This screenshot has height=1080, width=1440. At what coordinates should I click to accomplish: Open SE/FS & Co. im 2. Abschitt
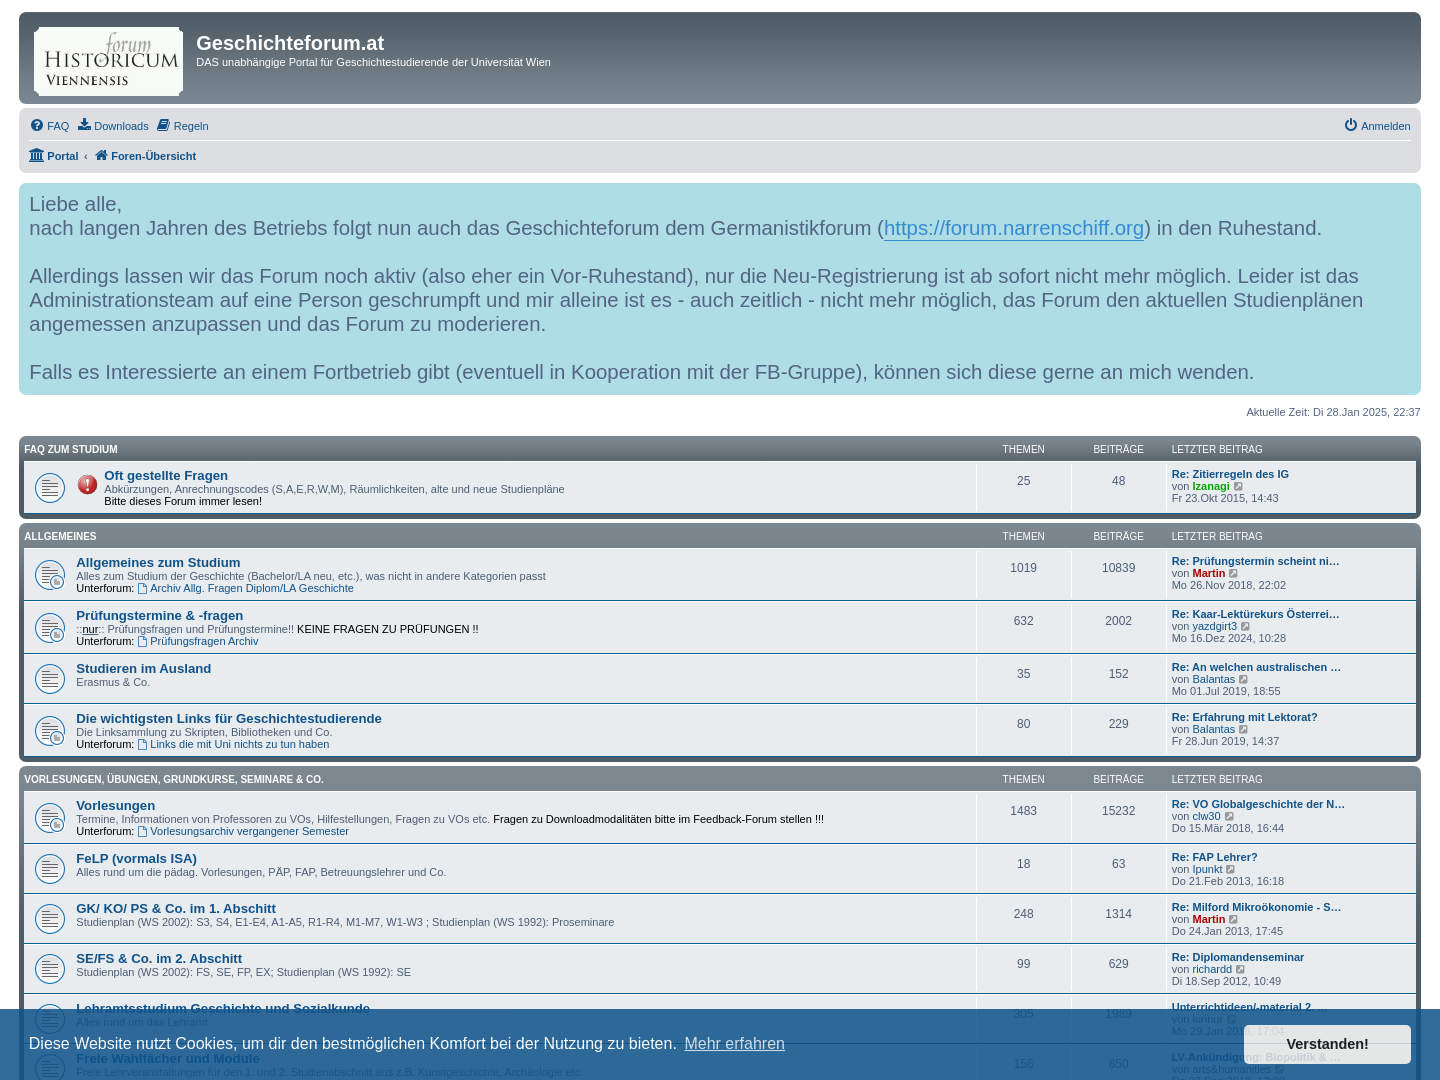(x=159, y=959)
